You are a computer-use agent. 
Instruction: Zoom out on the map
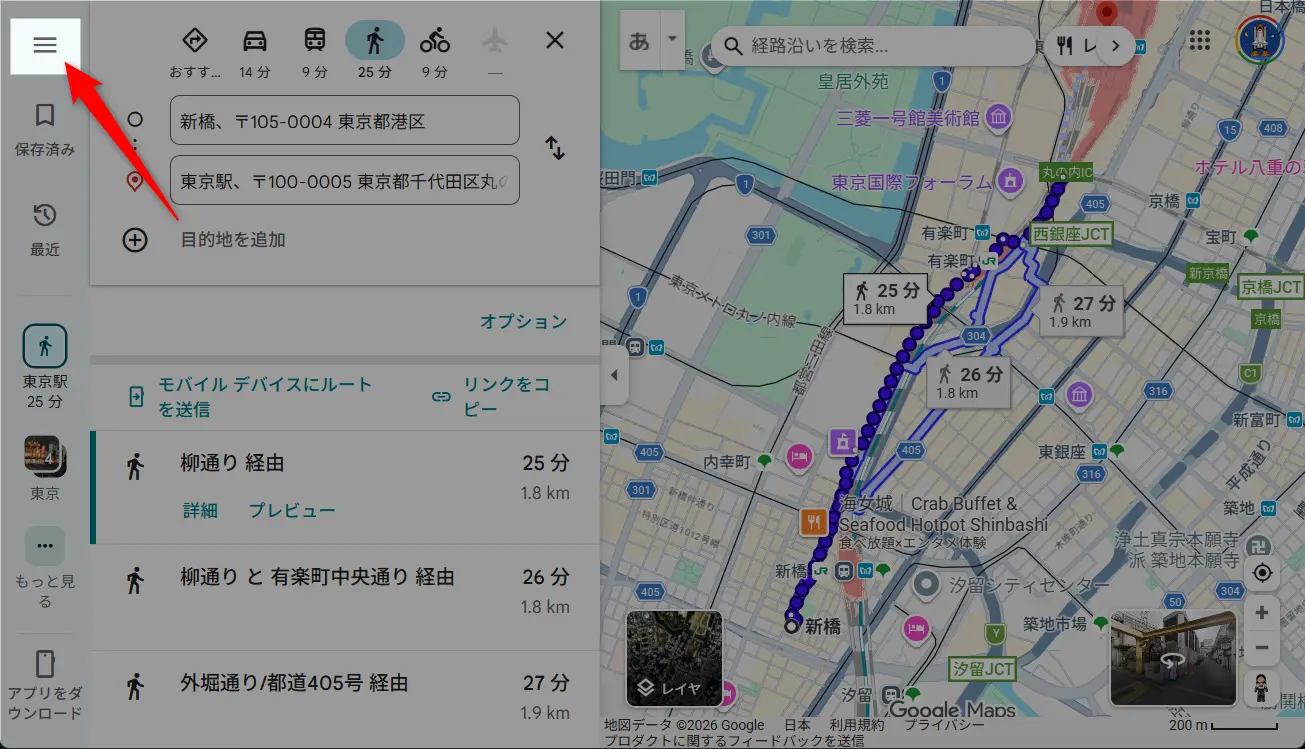[x=1262, y=648]
